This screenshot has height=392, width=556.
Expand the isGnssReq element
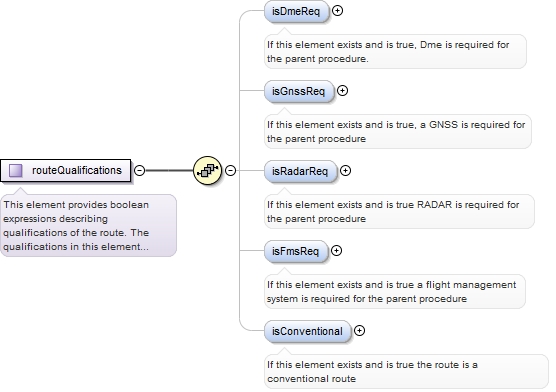[x=343, y=91]
